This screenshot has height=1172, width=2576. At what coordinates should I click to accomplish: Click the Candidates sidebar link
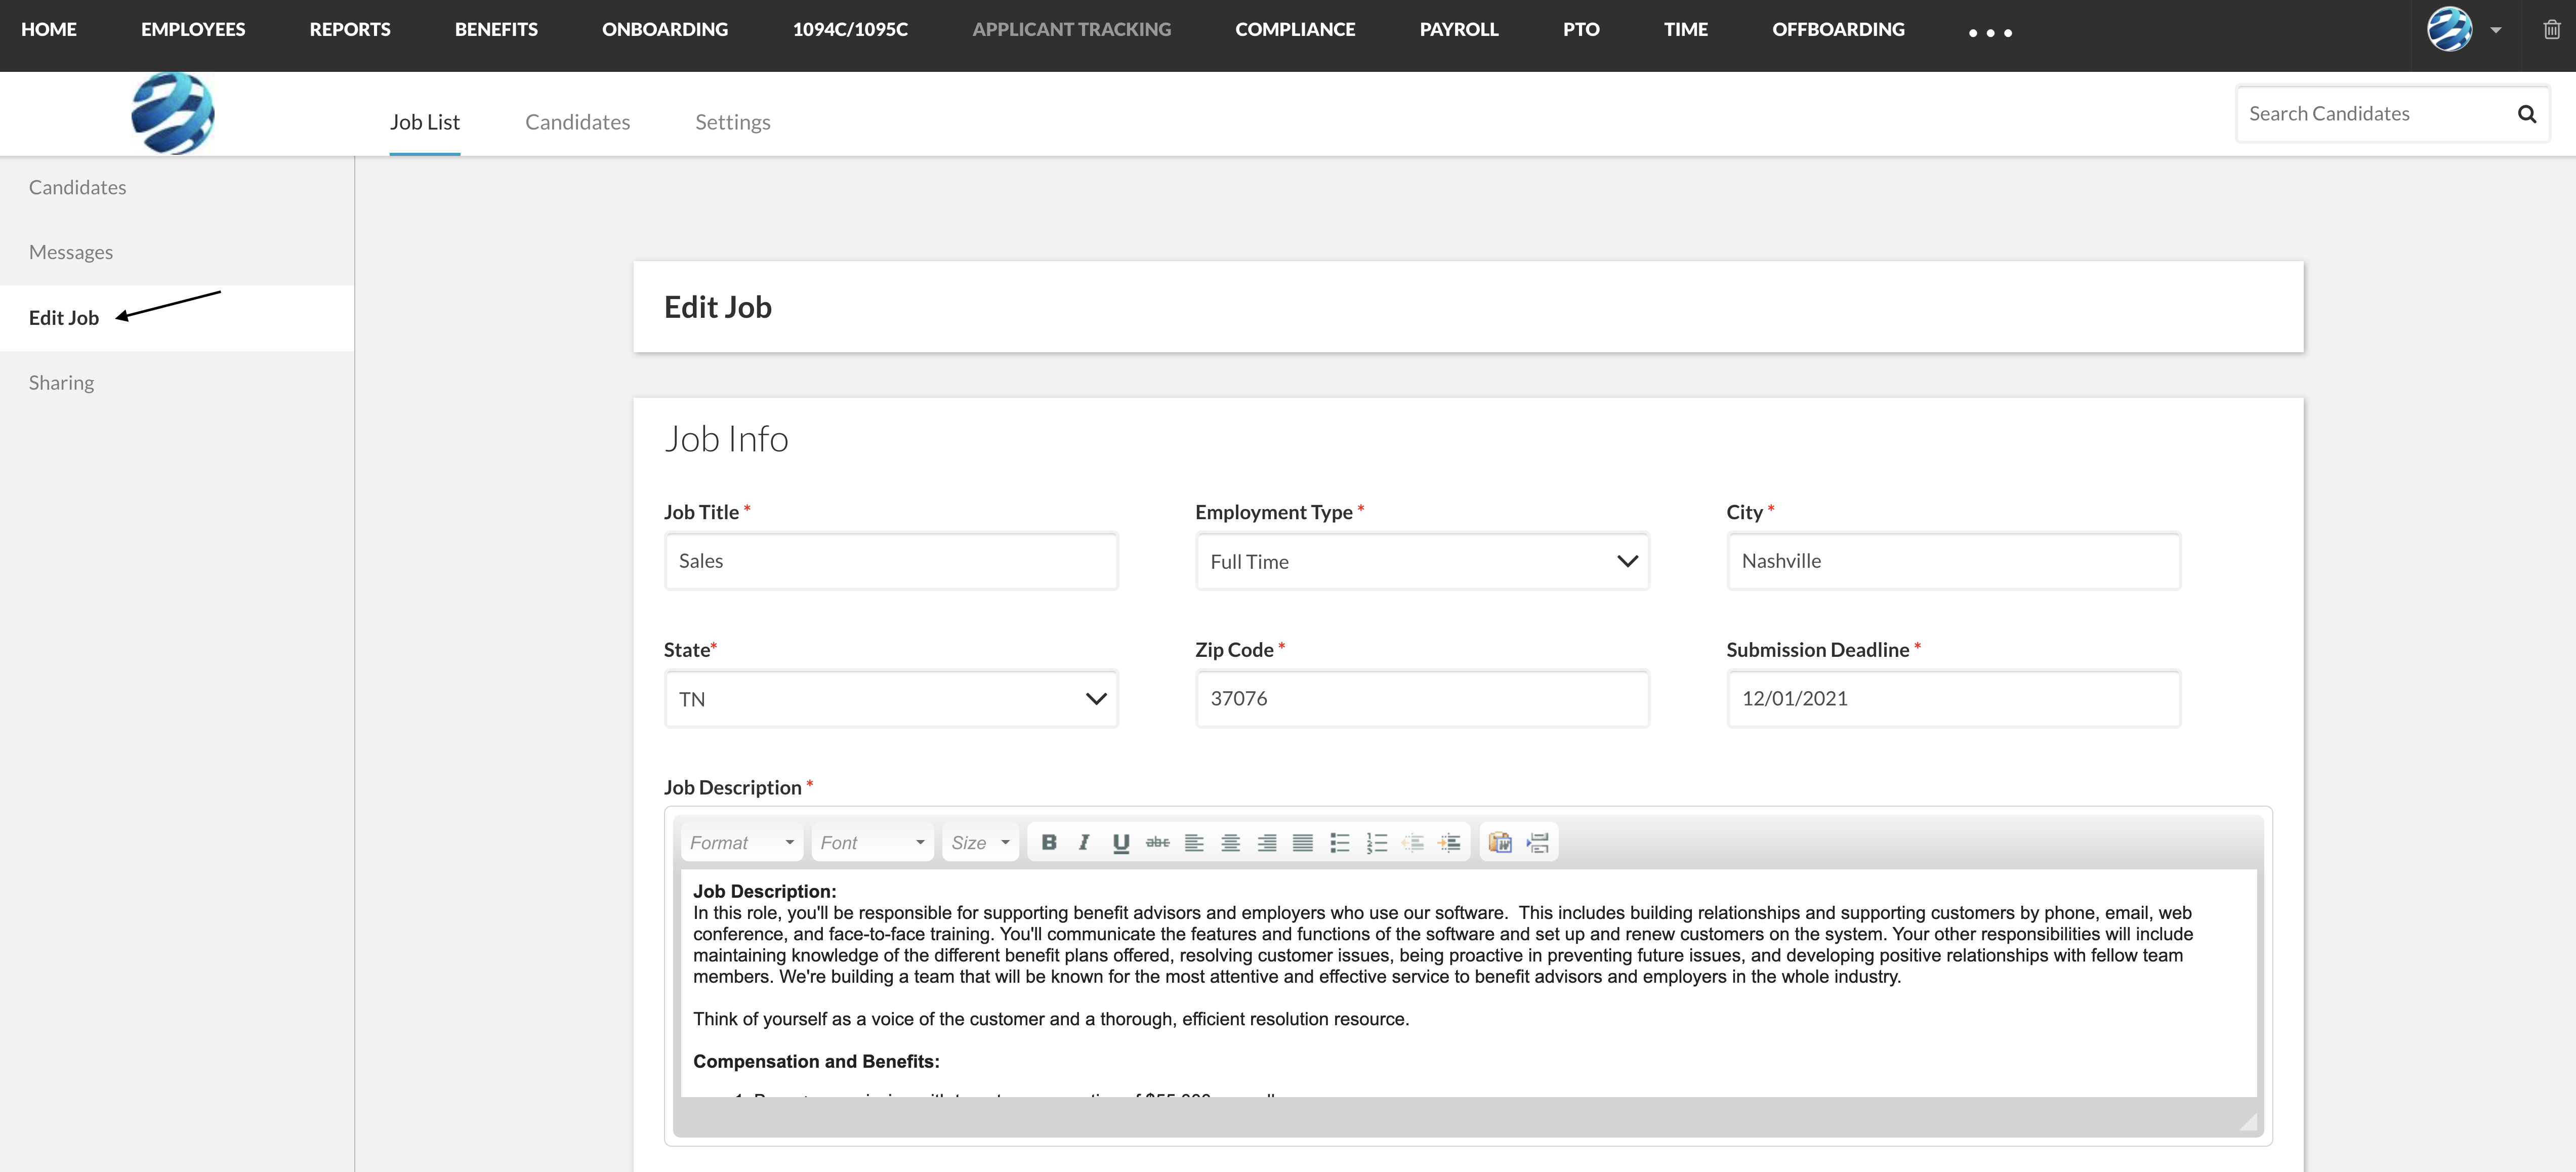(x=77, y=186)
